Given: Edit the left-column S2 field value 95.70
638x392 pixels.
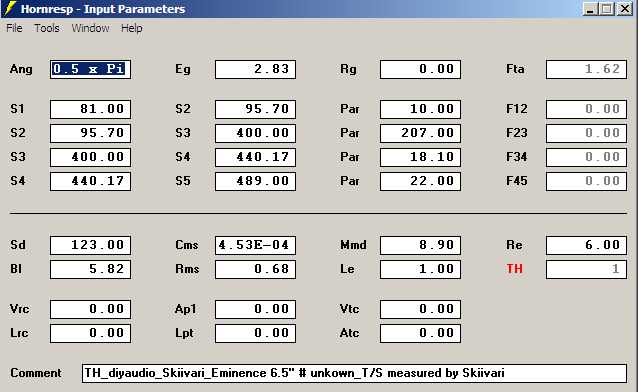Looking at the screenshot, I should coord(90,133).
